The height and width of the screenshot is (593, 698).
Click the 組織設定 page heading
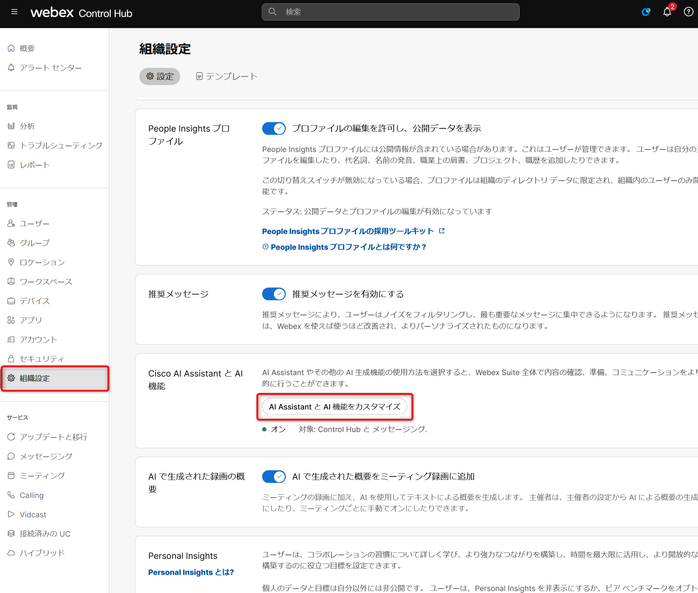click(165, 49)
